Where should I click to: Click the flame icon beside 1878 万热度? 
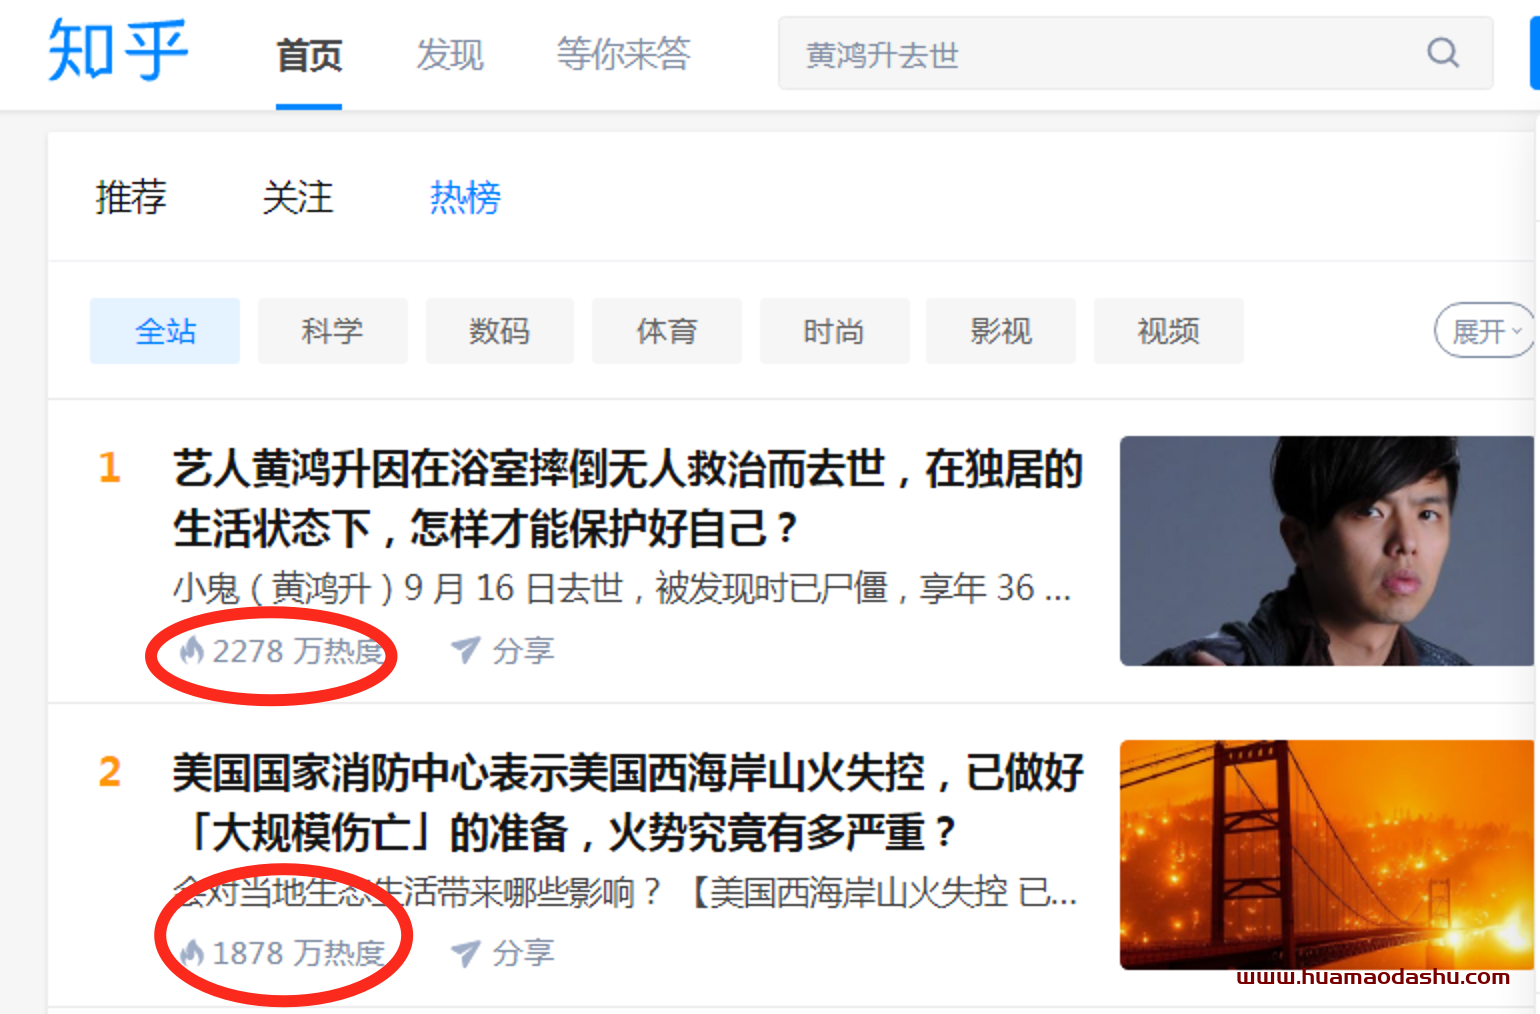click(x=191, y=953)
